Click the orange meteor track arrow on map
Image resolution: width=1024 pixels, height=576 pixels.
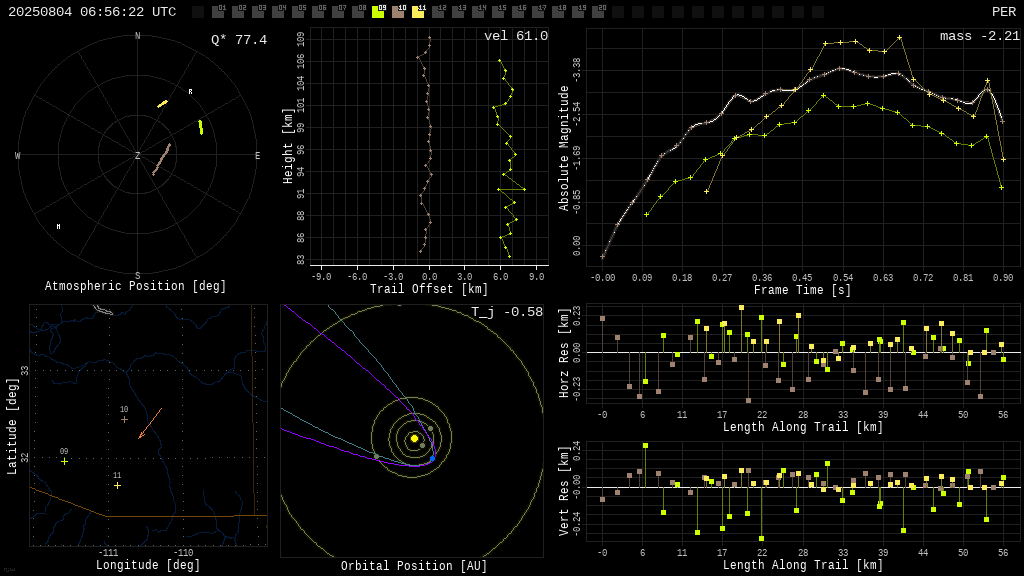pyautogui.click(x=150, y=424)
